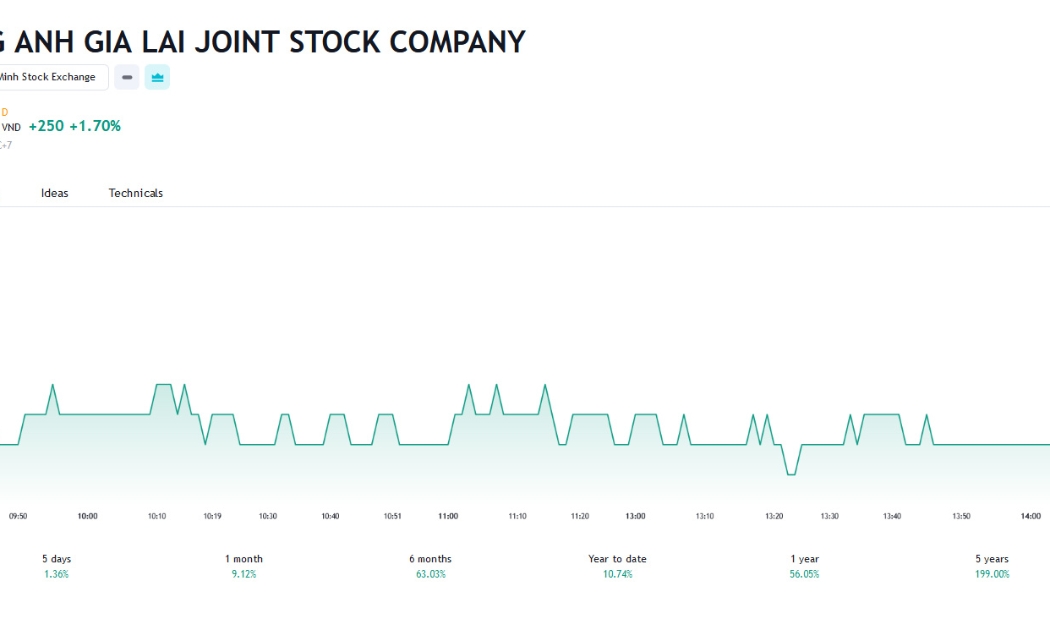Click the 9.12% monthly change value
Screen dimensions: 1050x630
pos(244,574)
